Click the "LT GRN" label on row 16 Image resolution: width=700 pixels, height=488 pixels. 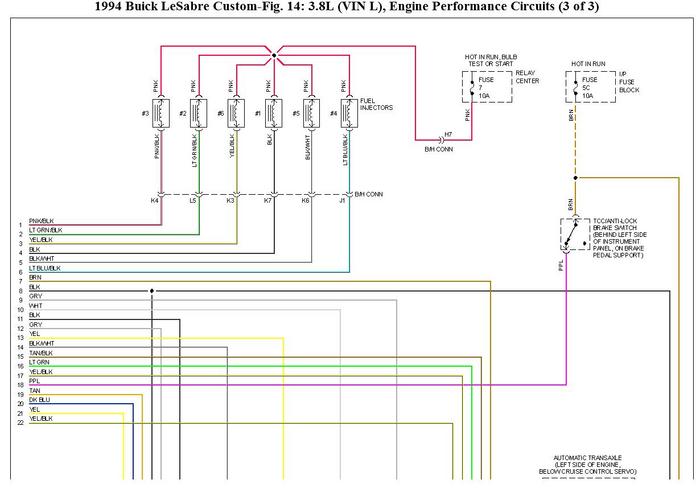39,362
